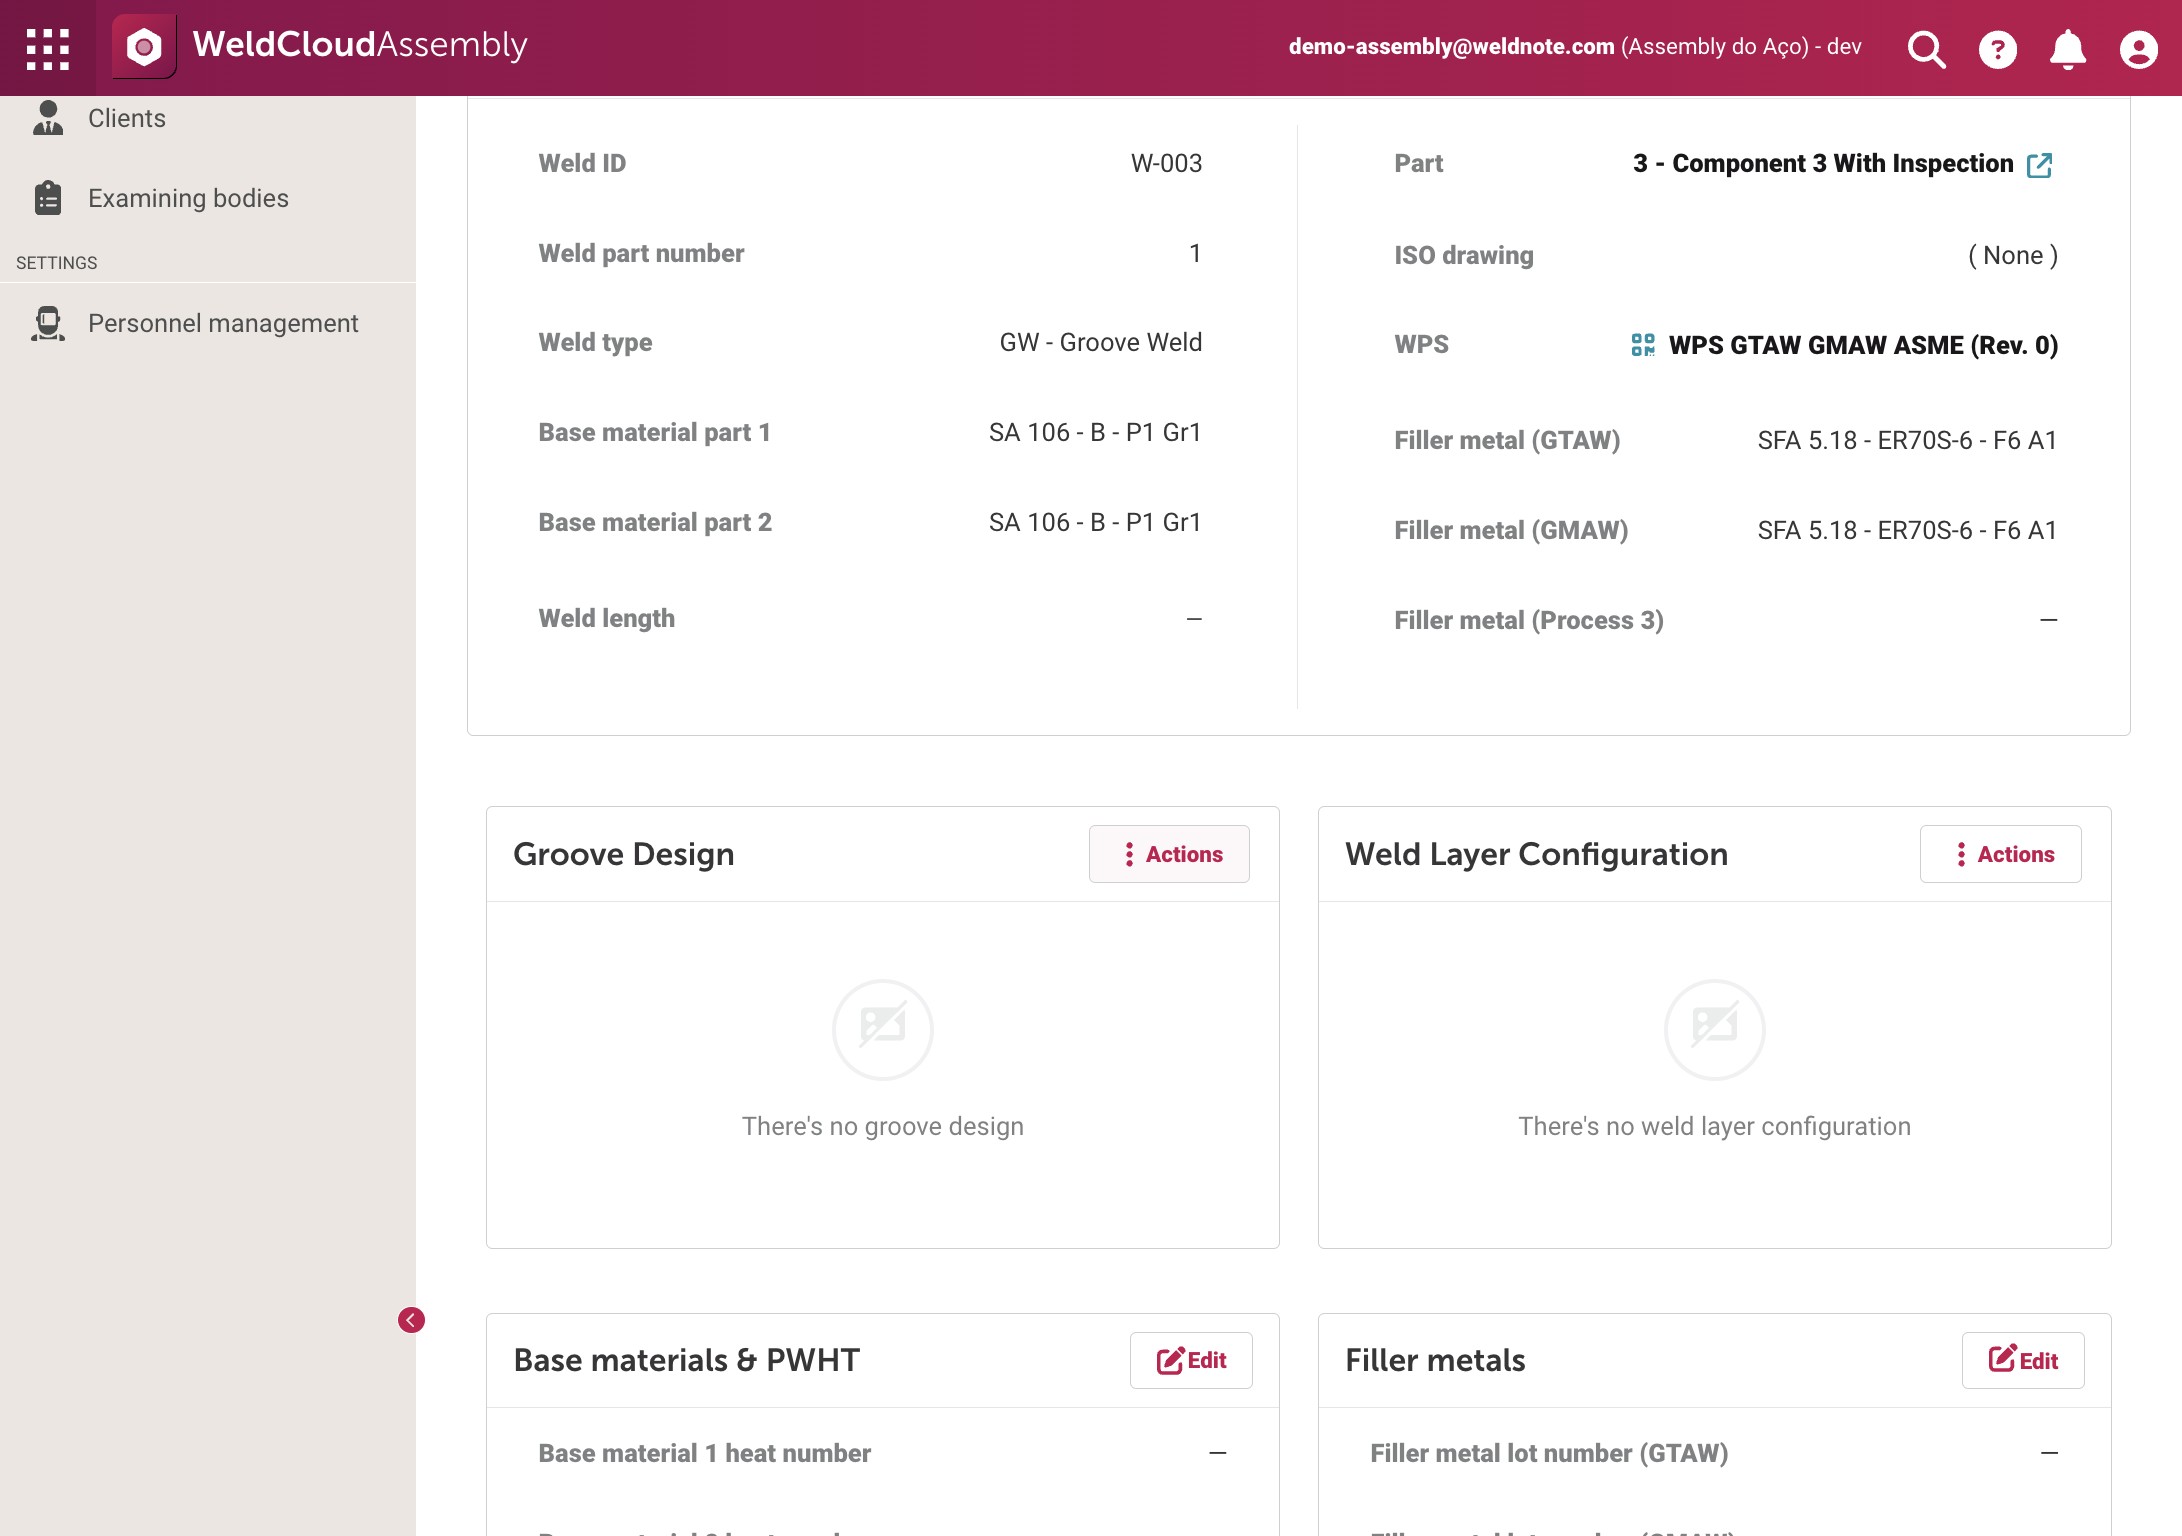
Task: Click the ISO drawing '( None )' value
Action: click(2012, 255)
